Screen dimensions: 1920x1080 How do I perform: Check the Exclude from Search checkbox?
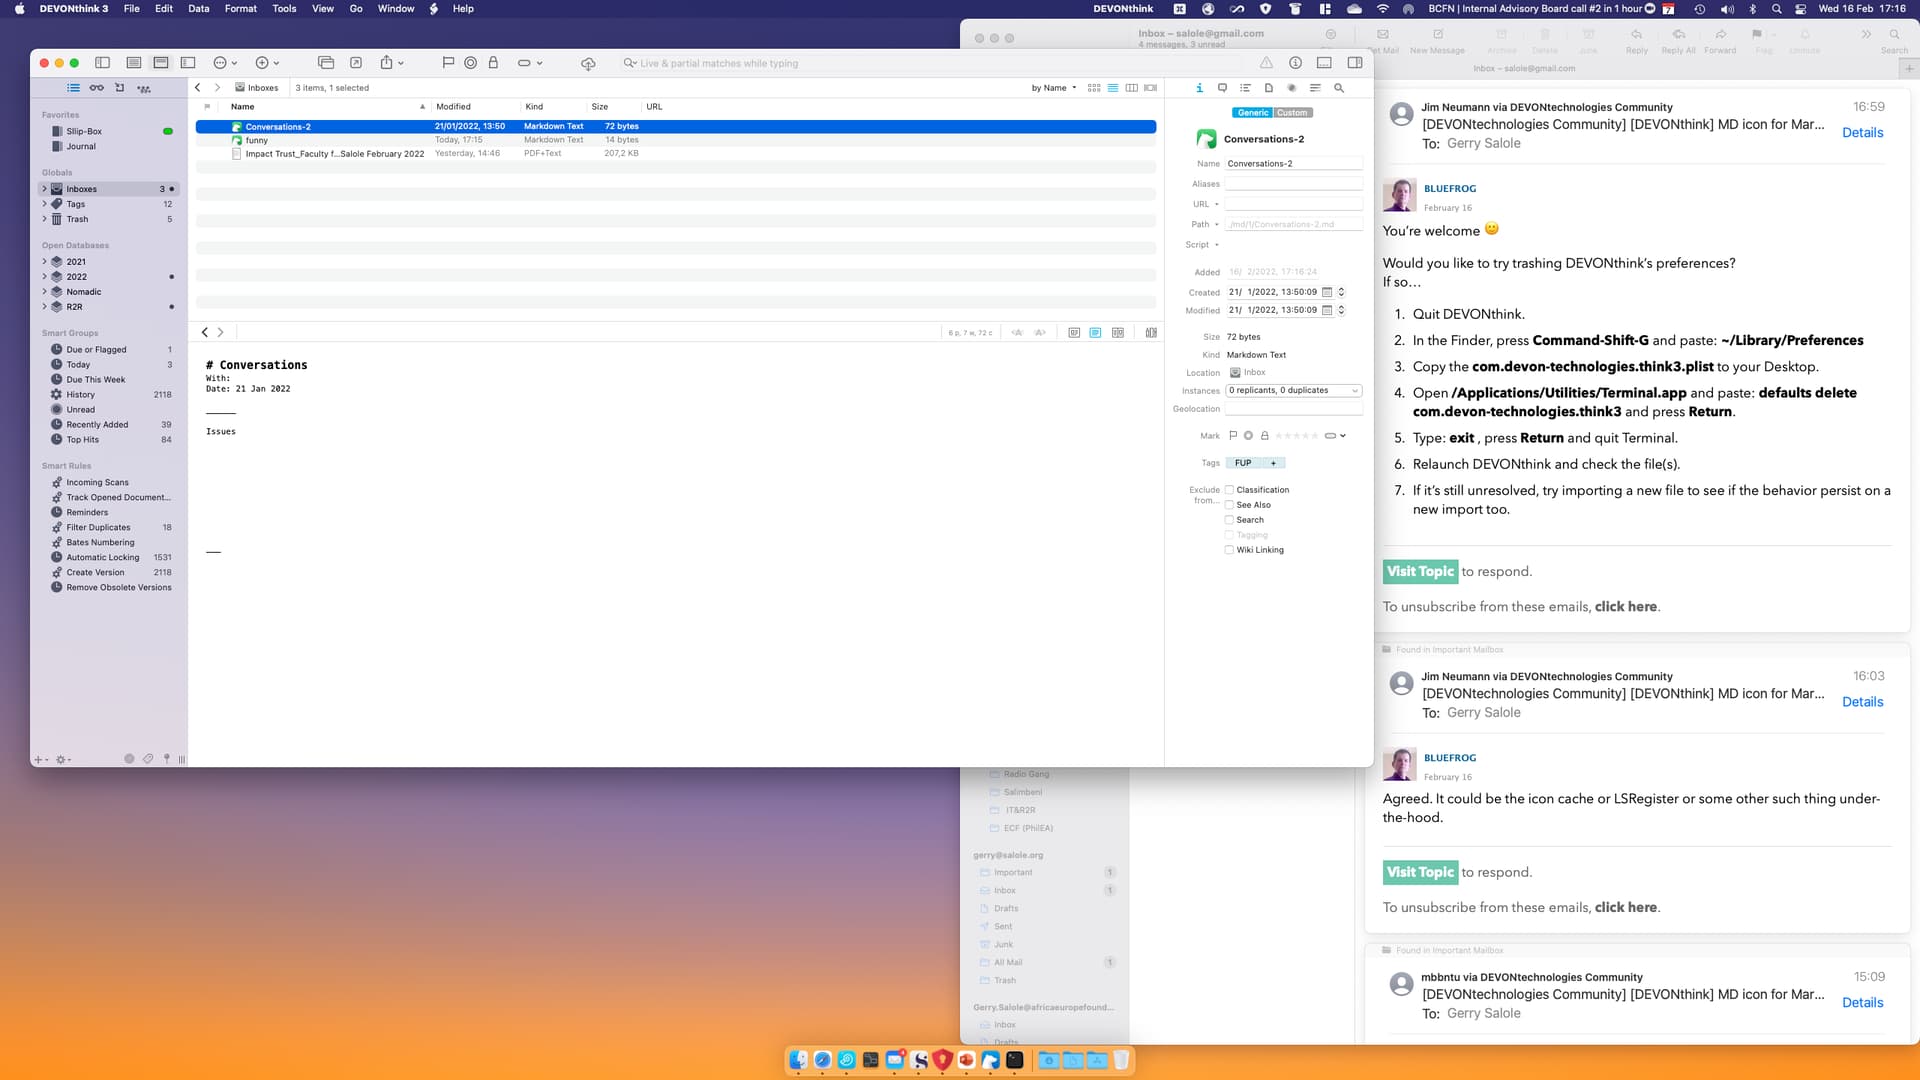[x=1229, y=520]
